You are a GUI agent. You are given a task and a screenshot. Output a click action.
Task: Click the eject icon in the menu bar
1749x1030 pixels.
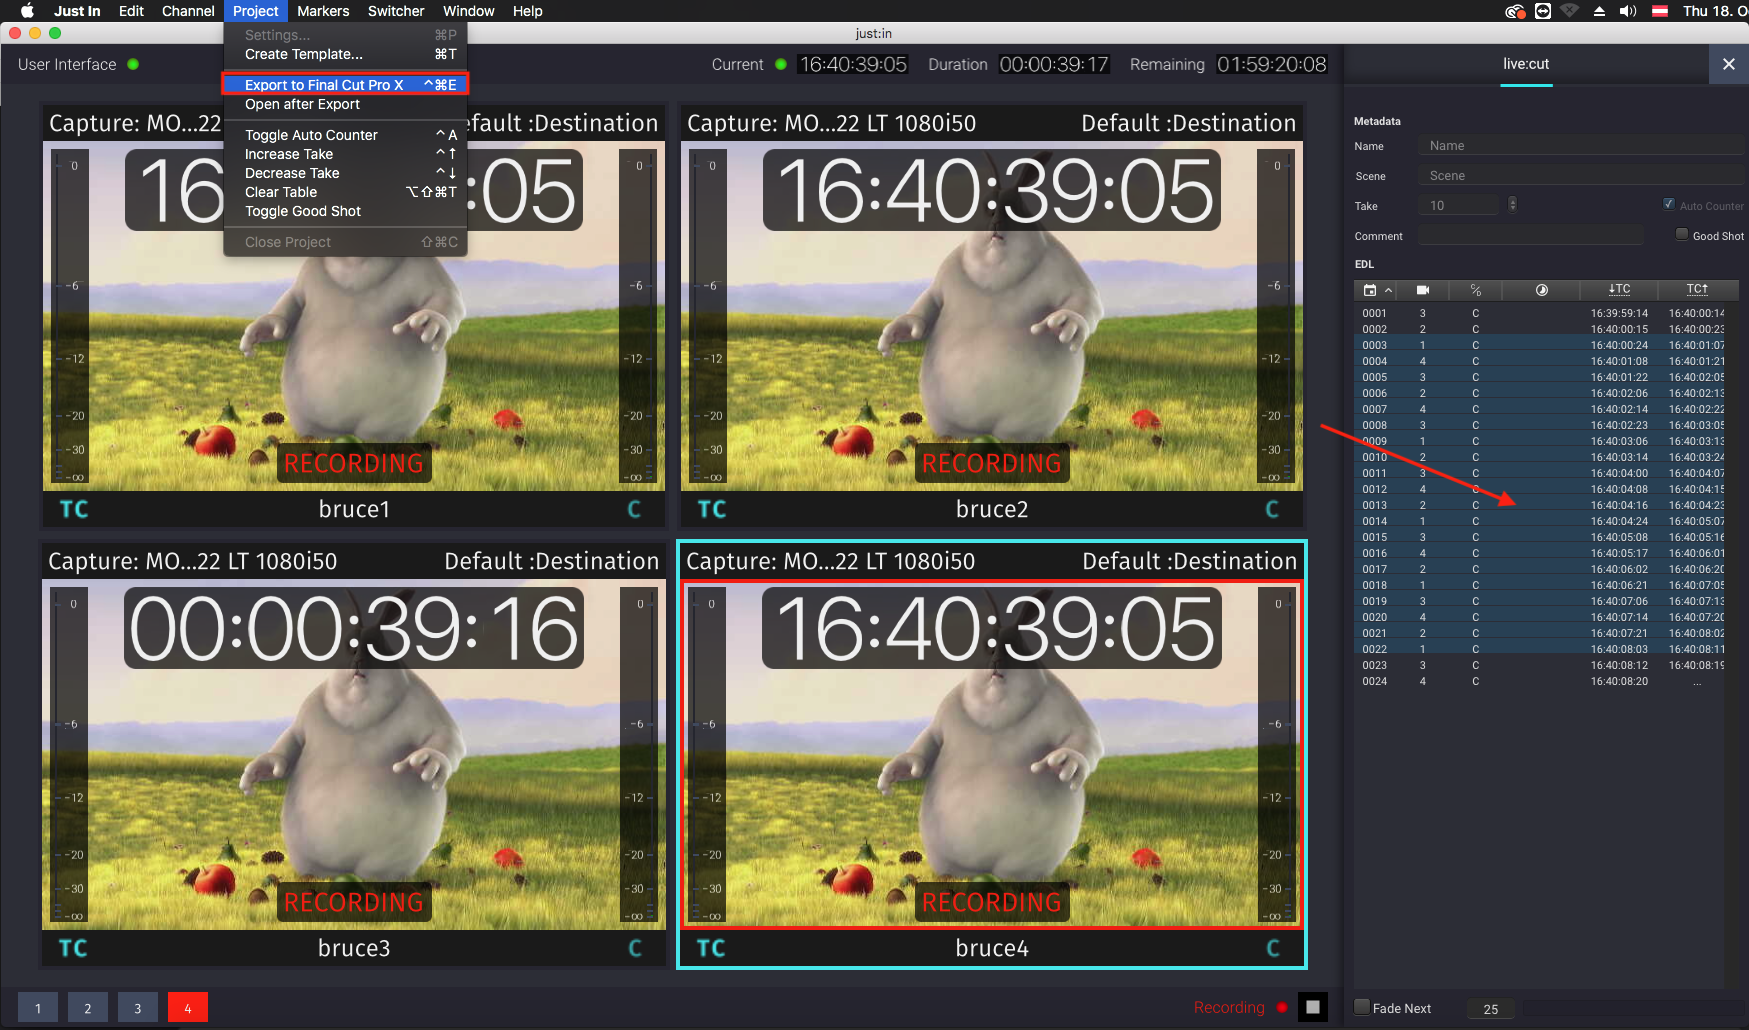[x=1599, y=11]
